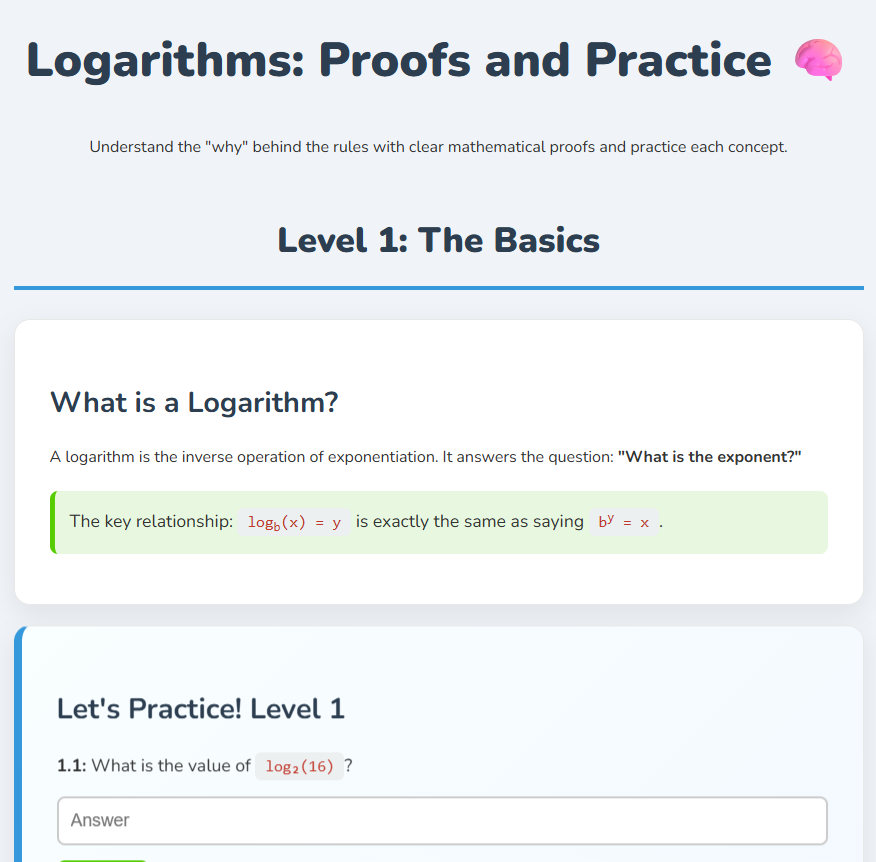Image resolution: width=876 pixels, height=862 pixels.
Task: Click the "The key relationship:" text
Action: 151,522
